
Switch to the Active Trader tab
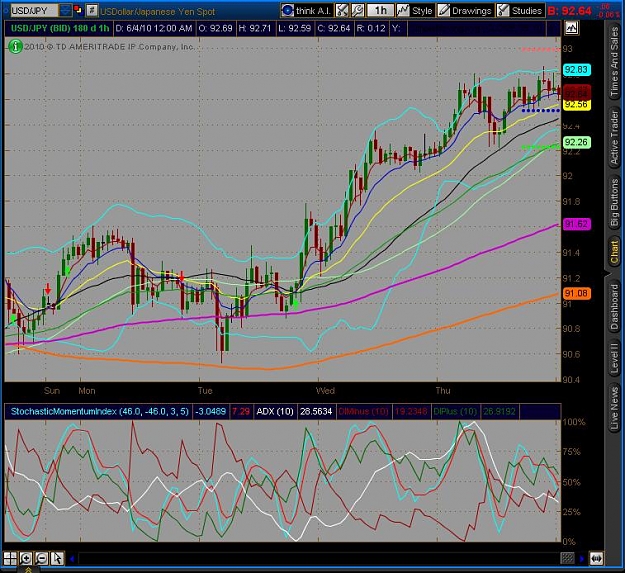click(x=614, y=137)
